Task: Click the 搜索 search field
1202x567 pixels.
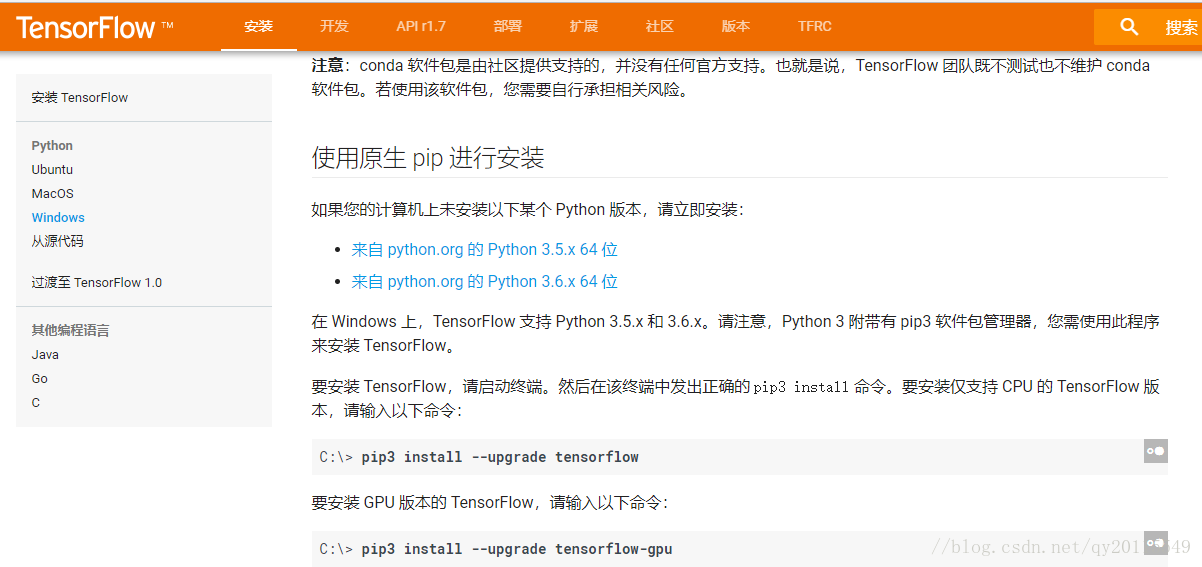Action: tap(1148, 27)
